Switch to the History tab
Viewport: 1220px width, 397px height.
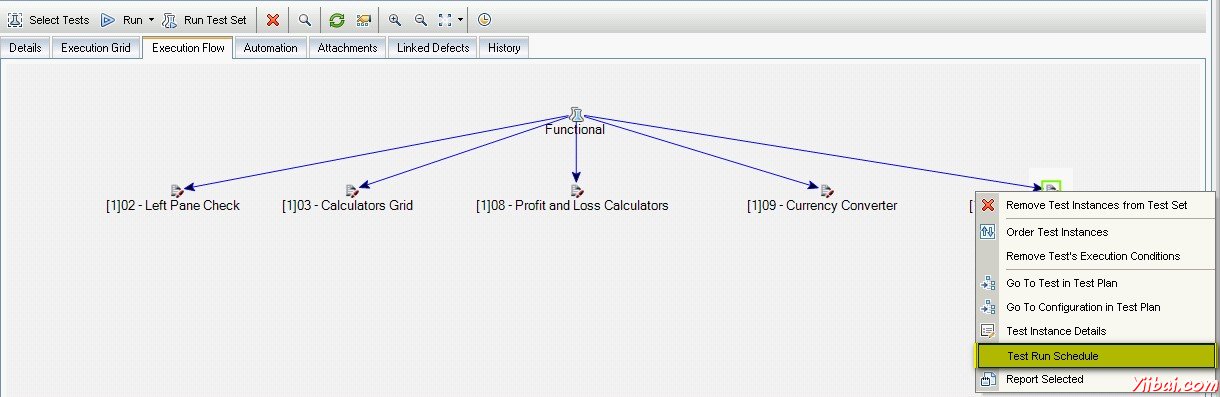click(x=503, y=48)
